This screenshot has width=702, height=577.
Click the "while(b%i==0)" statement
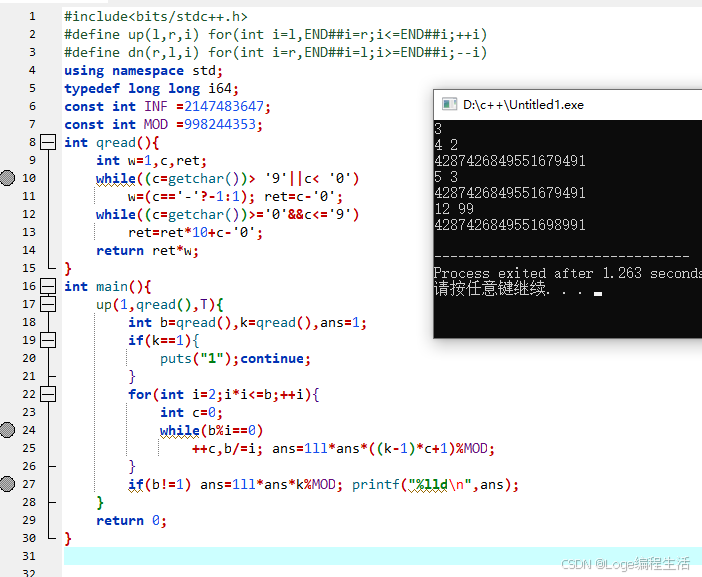point(211,431)
